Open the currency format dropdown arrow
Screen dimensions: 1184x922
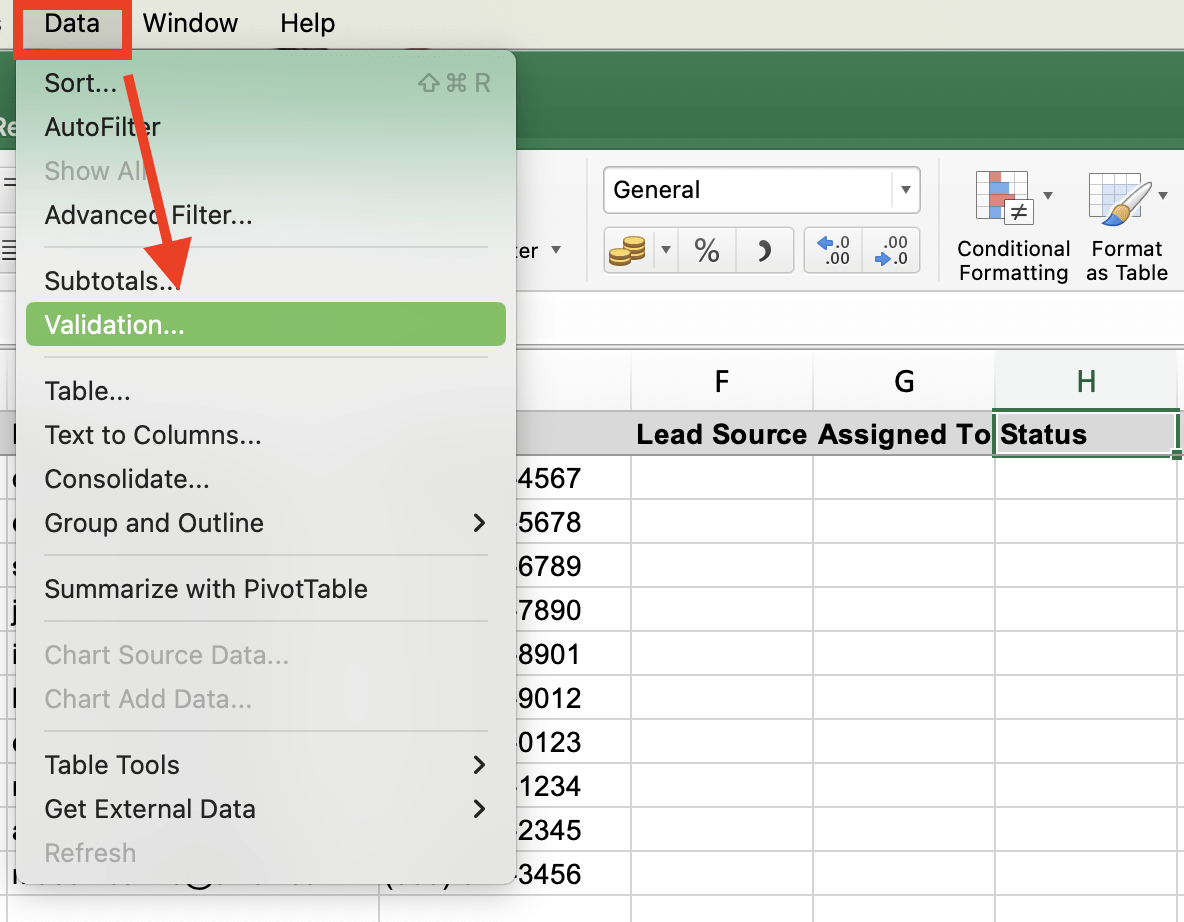coord(666,250)
